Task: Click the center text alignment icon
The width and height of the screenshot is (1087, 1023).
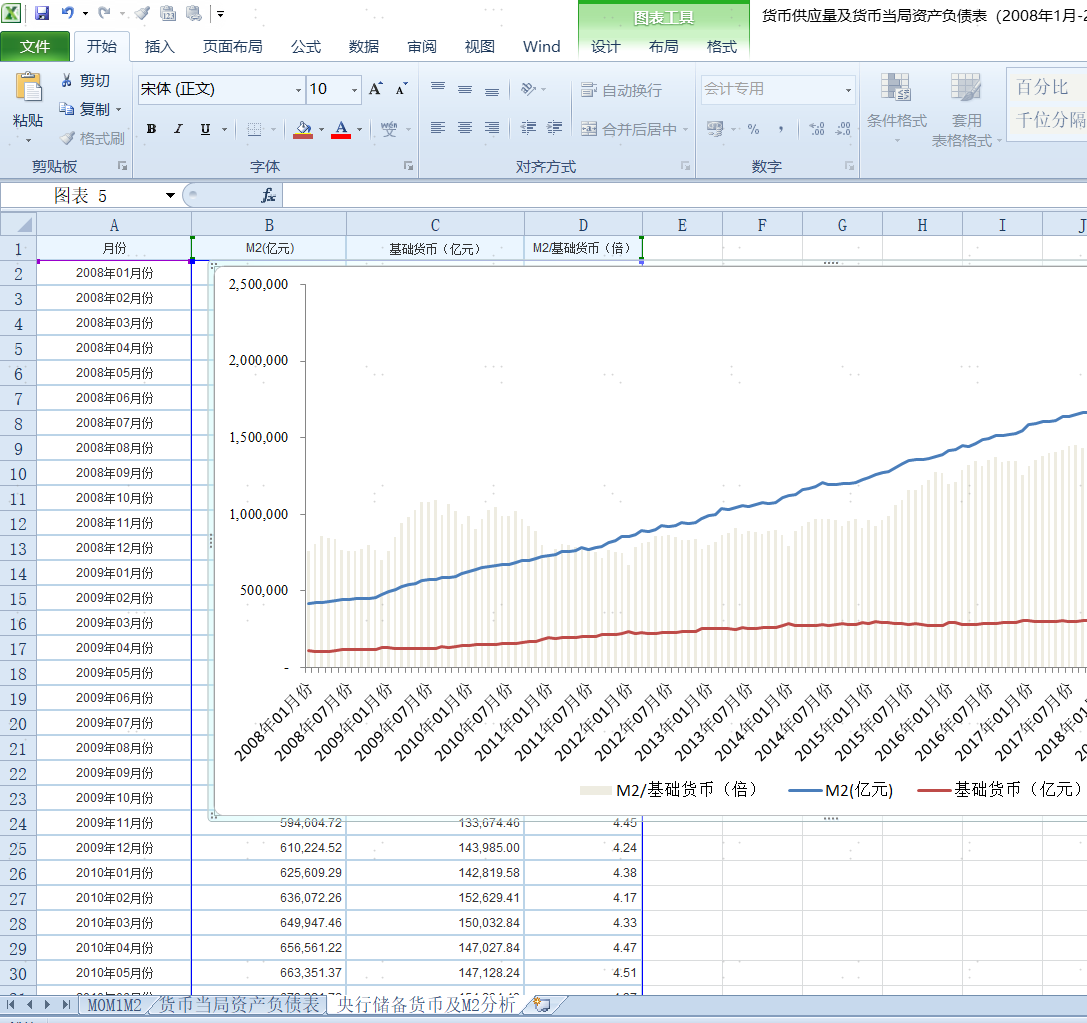Action: [x=465, y=128]
